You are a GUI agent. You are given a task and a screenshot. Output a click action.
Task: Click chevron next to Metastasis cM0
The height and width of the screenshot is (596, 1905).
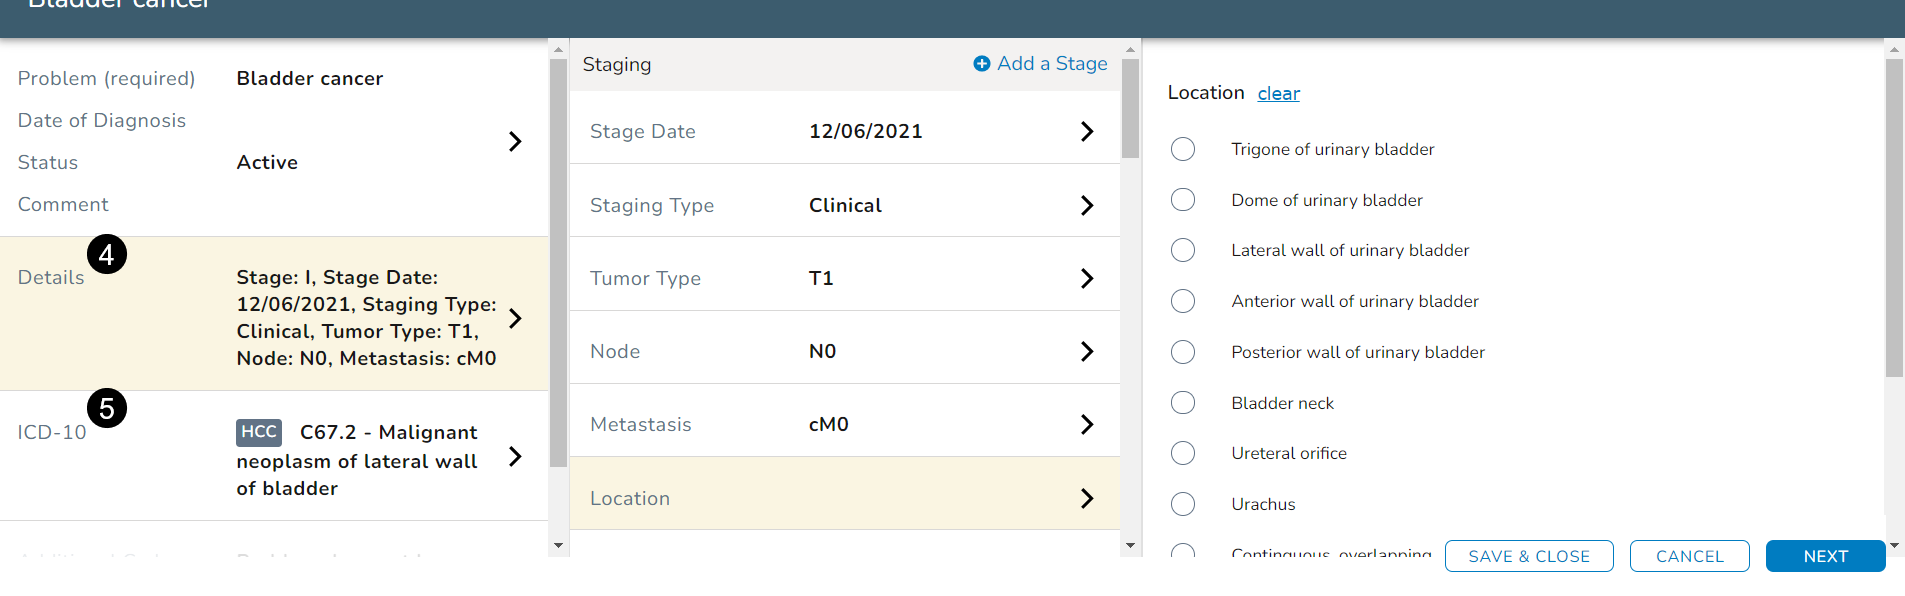[1087, 425]
